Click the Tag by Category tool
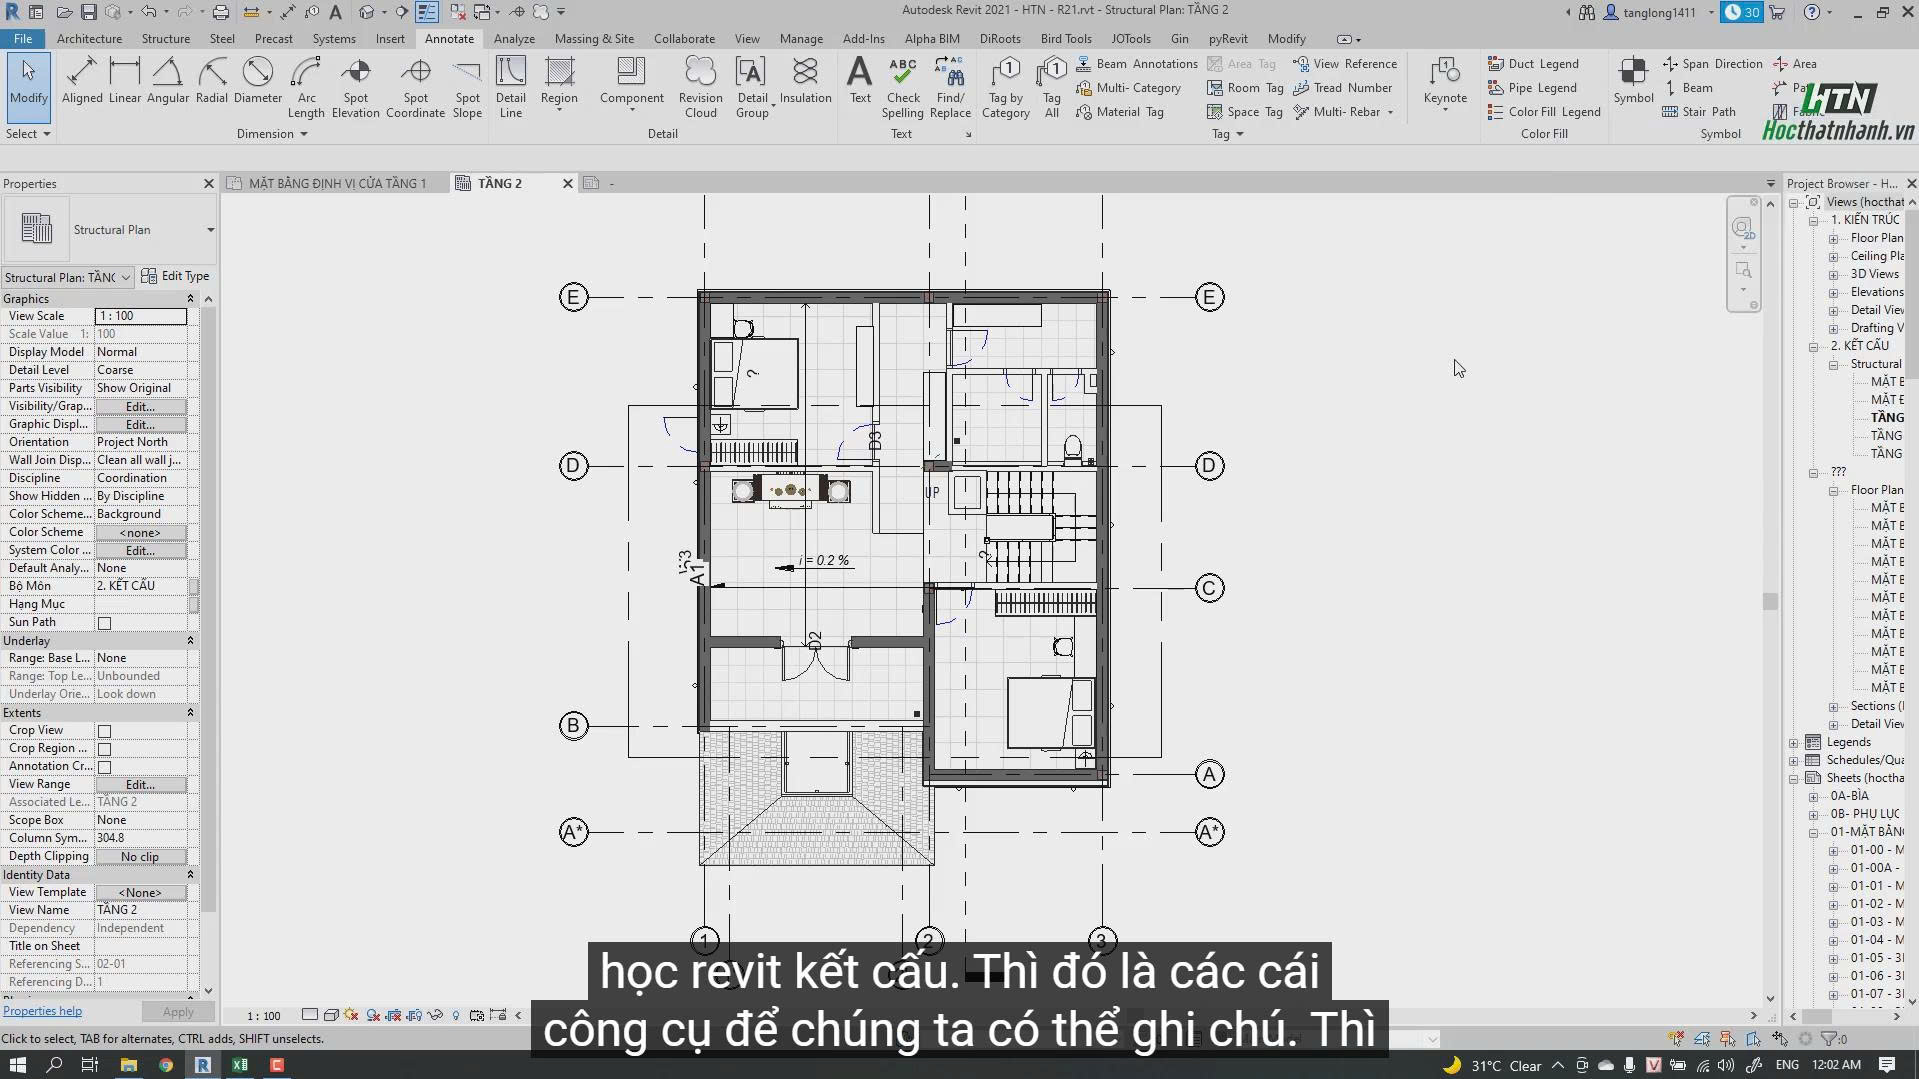This screenshot has height=1079, width=1919. 1006,87
